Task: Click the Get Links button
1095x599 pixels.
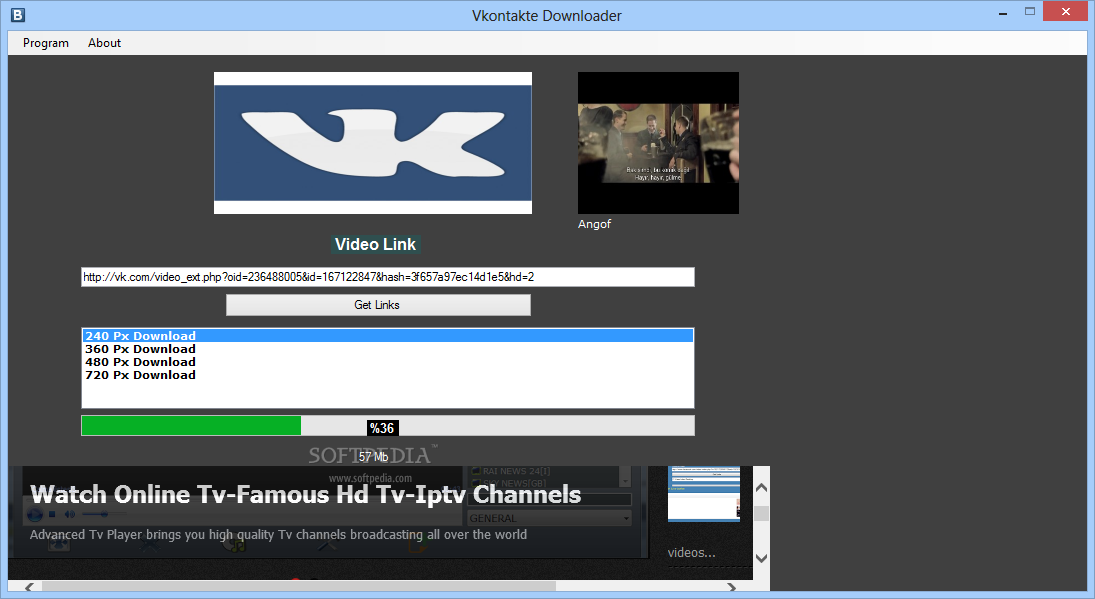Action: tap(378, 304)
